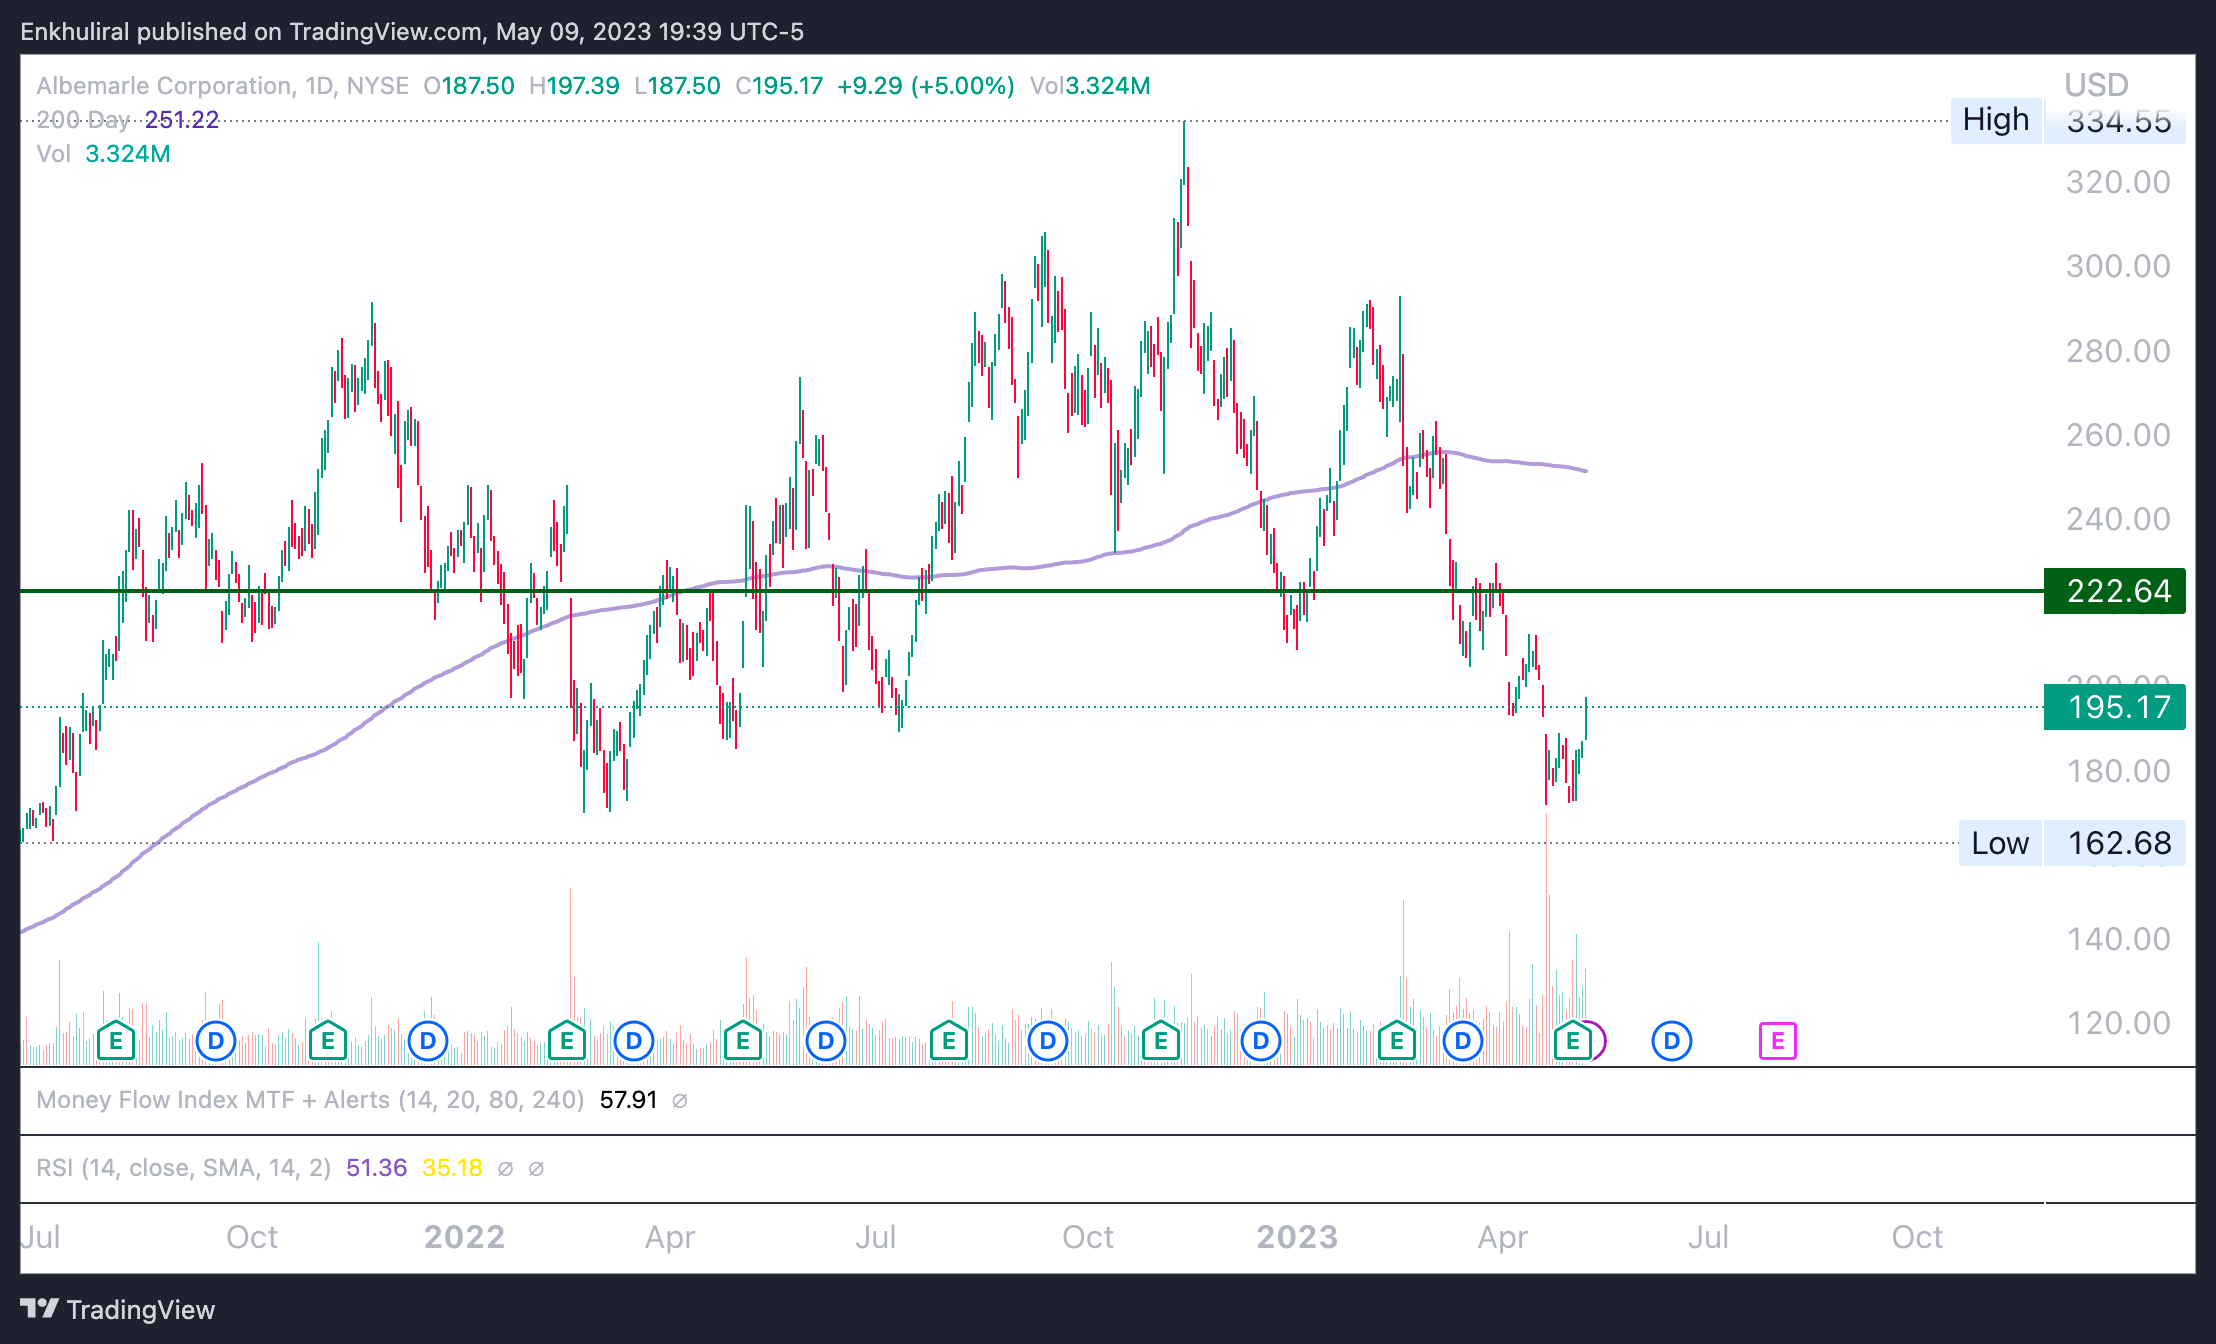Click the 2023 label on time axis
This screenshot has width=2216, height=1344.
pos(1297,1237)
